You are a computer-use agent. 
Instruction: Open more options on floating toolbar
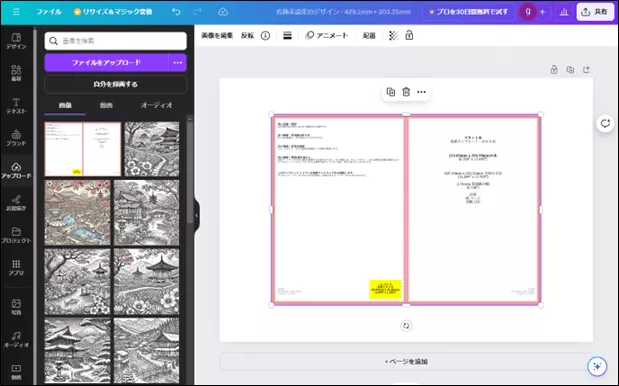pyautogui.click(x=421, y=92)
